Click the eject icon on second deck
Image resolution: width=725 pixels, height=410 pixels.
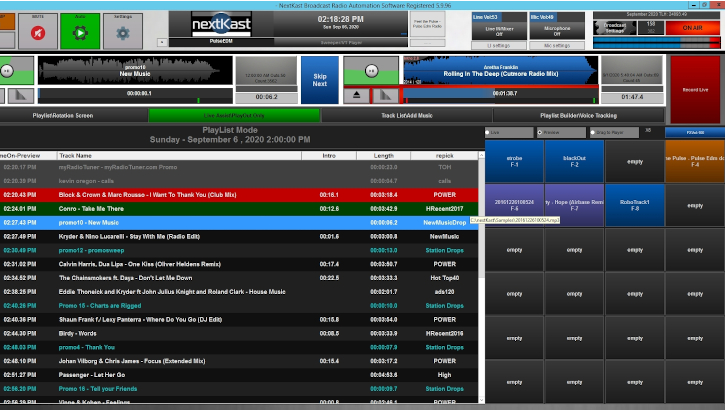tap(356, 95)
